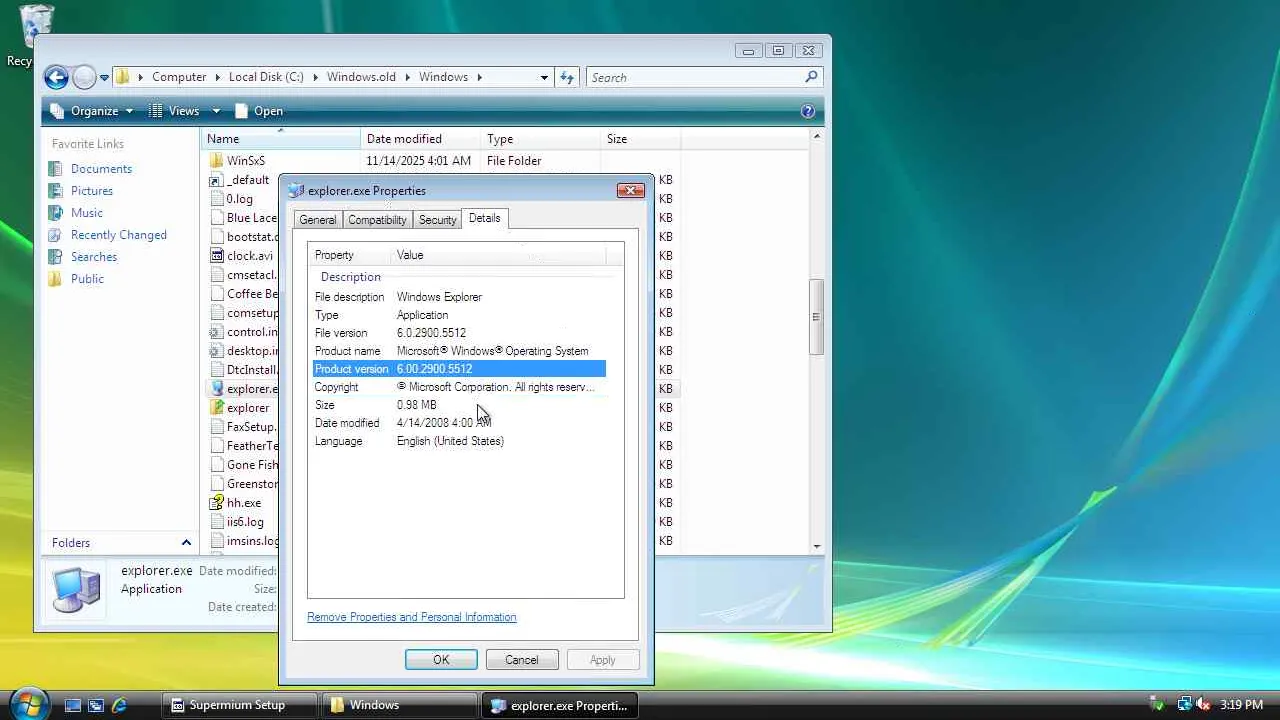Click the Back navigation arrow in Explorer
The width and height of the screenshot is (1280, 720).
tap(56, 77)
